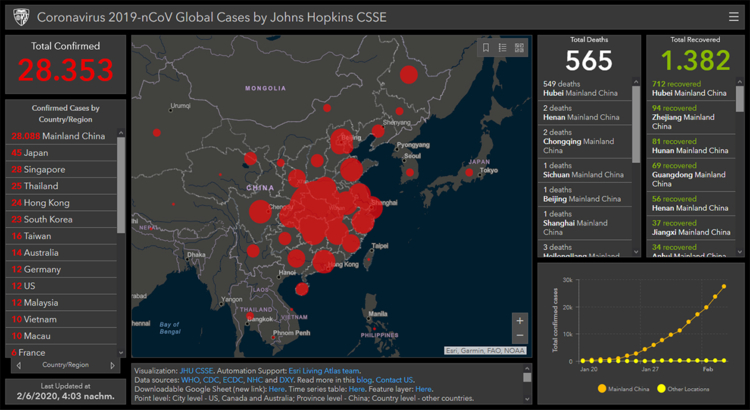Viewport: 750px width, 410px height.
Task: Open the NHC data source link
Action: tap(255, 380)
